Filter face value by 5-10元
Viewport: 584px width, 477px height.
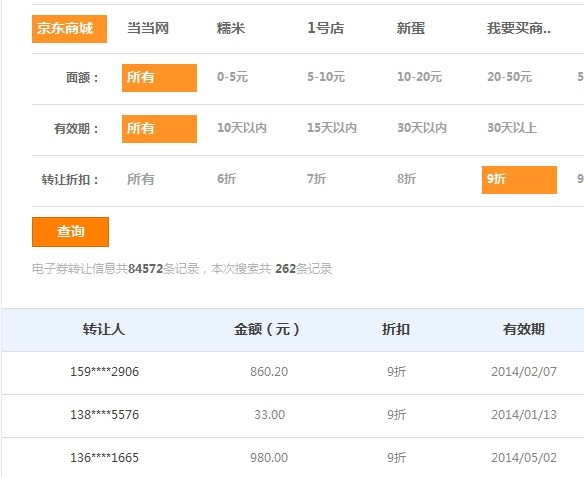coord(326,77)
